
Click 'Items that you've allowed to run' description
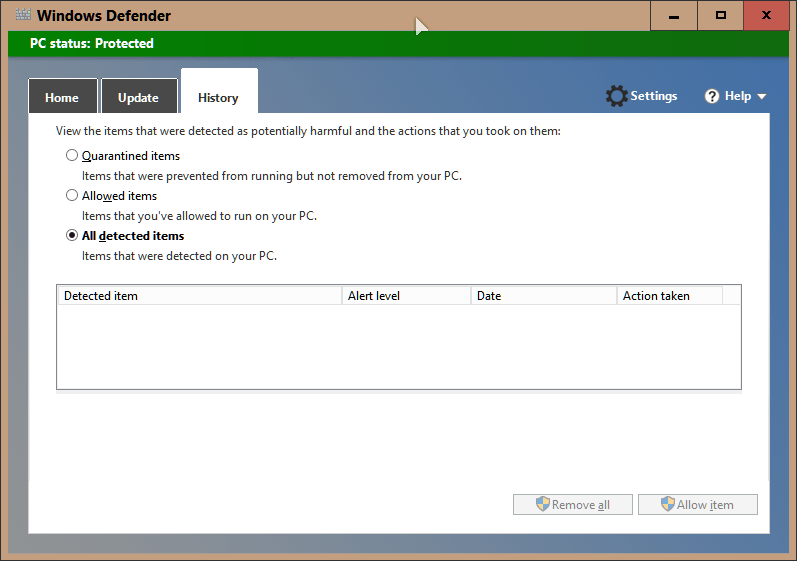(199, 216)
